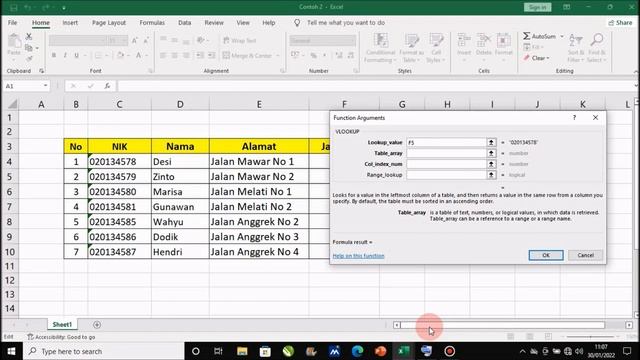Image resolution: width=640 pixels, height=360 pixels.
Task: Open the Windows Start menu
Action: pos(11,351)
